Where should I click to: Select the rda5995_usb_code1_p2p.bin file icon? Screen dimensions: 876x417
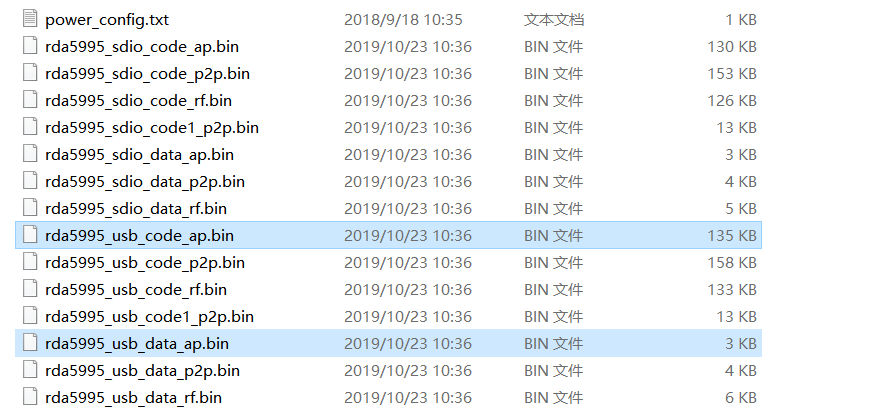click(x=30, y=316)
